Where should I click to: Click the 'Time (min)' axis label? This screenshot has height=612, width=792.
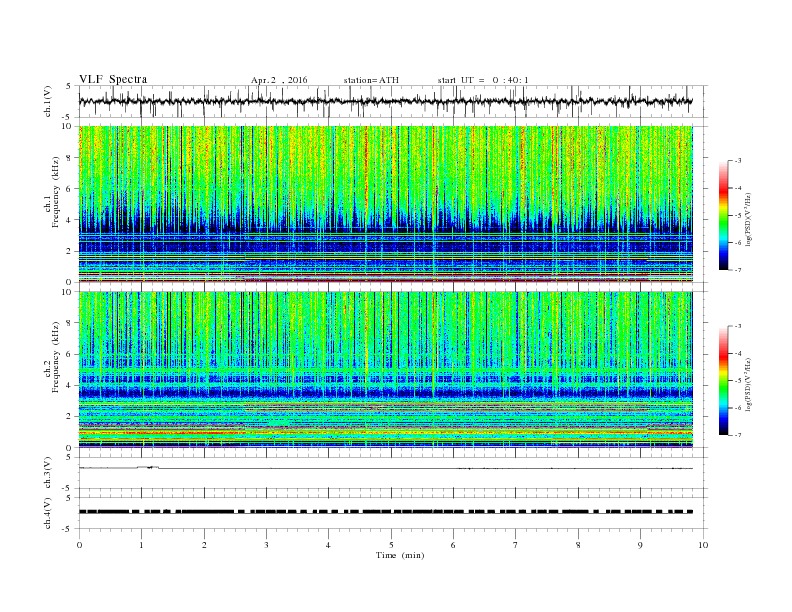(x=400, y=555)
